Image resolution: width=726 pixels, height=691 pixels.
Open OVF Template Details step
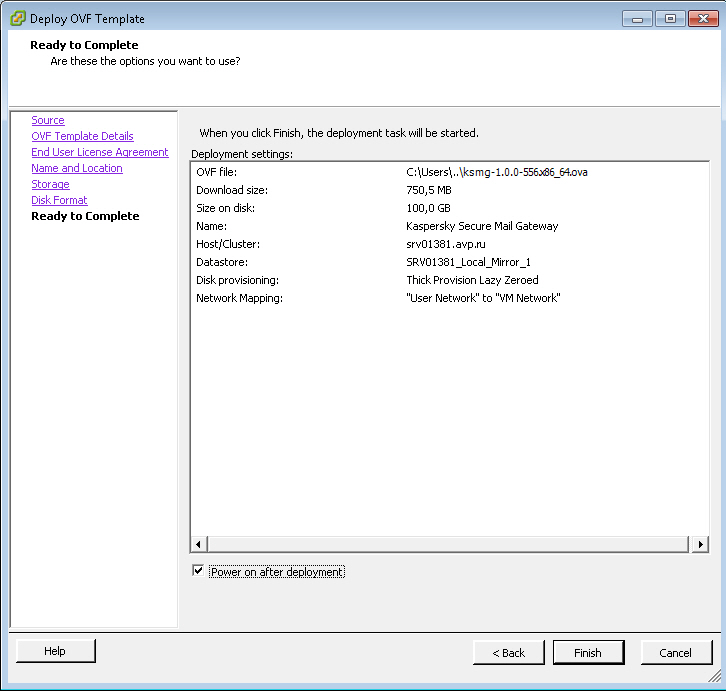[82, 136]
